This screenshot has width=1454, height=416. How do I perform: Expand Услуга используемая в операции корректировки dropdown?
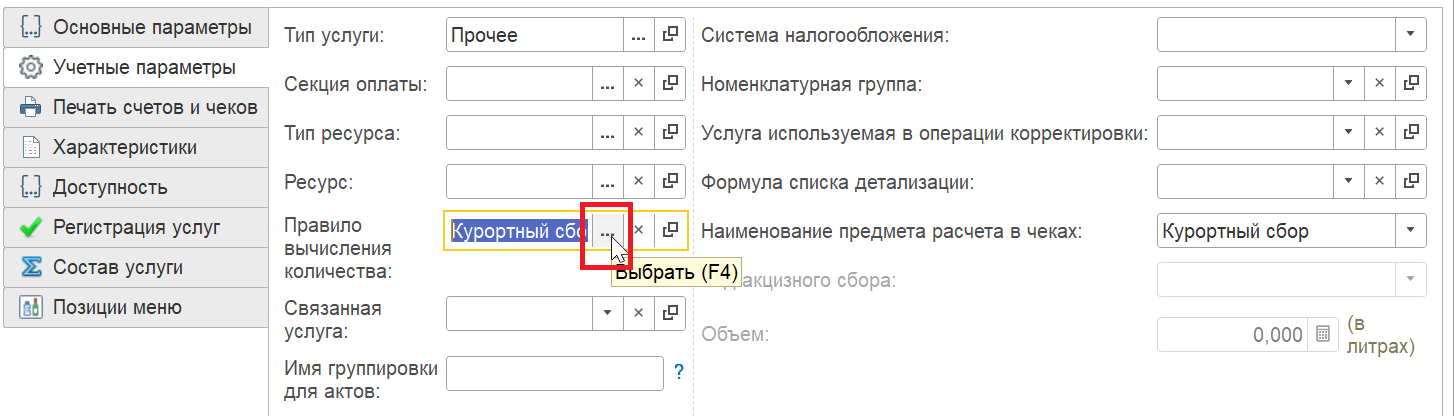click(x=1347, y=132)
